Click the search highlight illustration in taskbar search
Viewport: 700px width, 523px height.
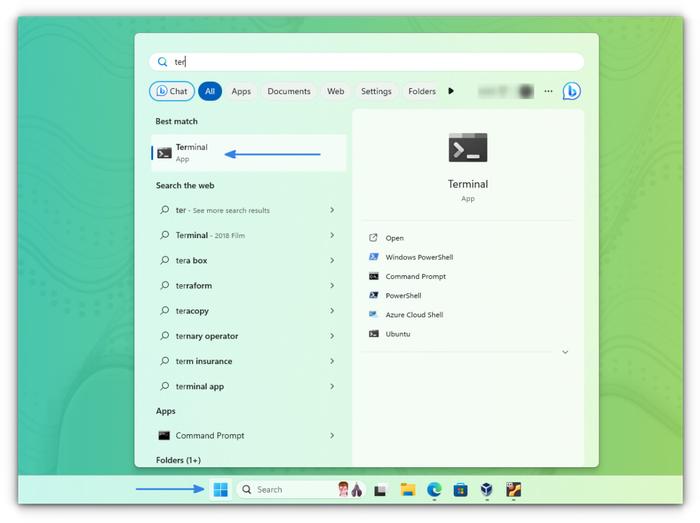click(x=350, y=490)
